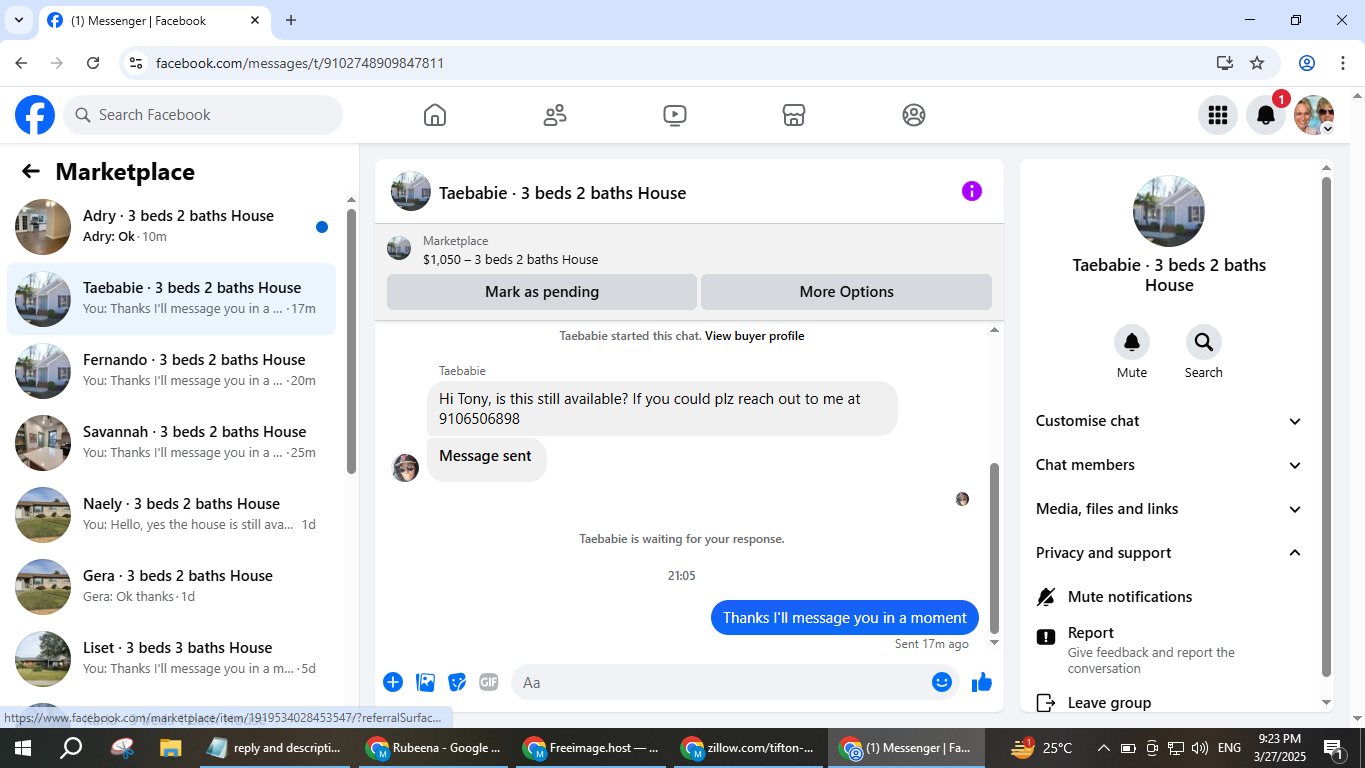Click the blue 'Thanks I'll message you in a moment' bubble

[x=845, y=617]
